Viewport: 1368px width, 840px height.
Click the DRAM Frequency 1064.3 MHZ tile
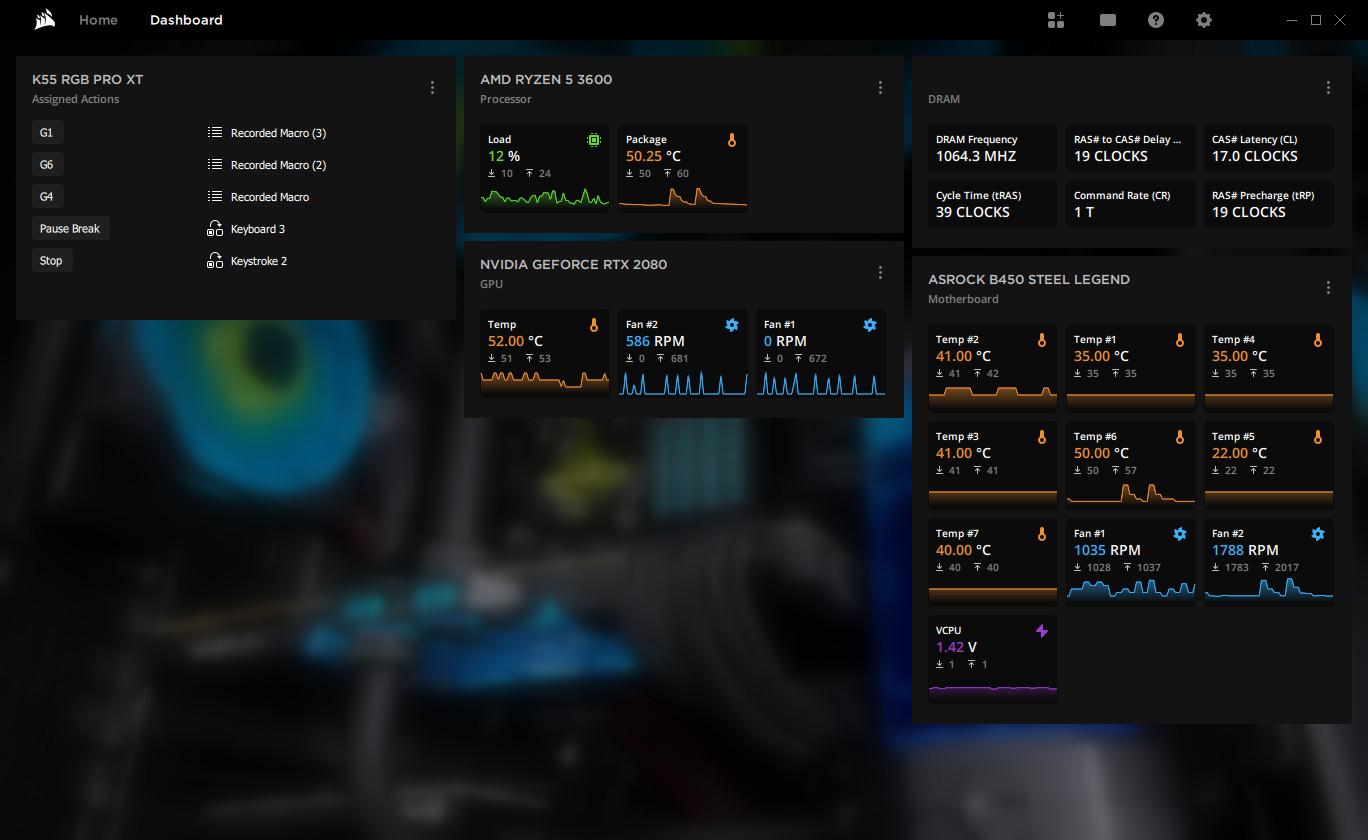click(x=992, y=148)
